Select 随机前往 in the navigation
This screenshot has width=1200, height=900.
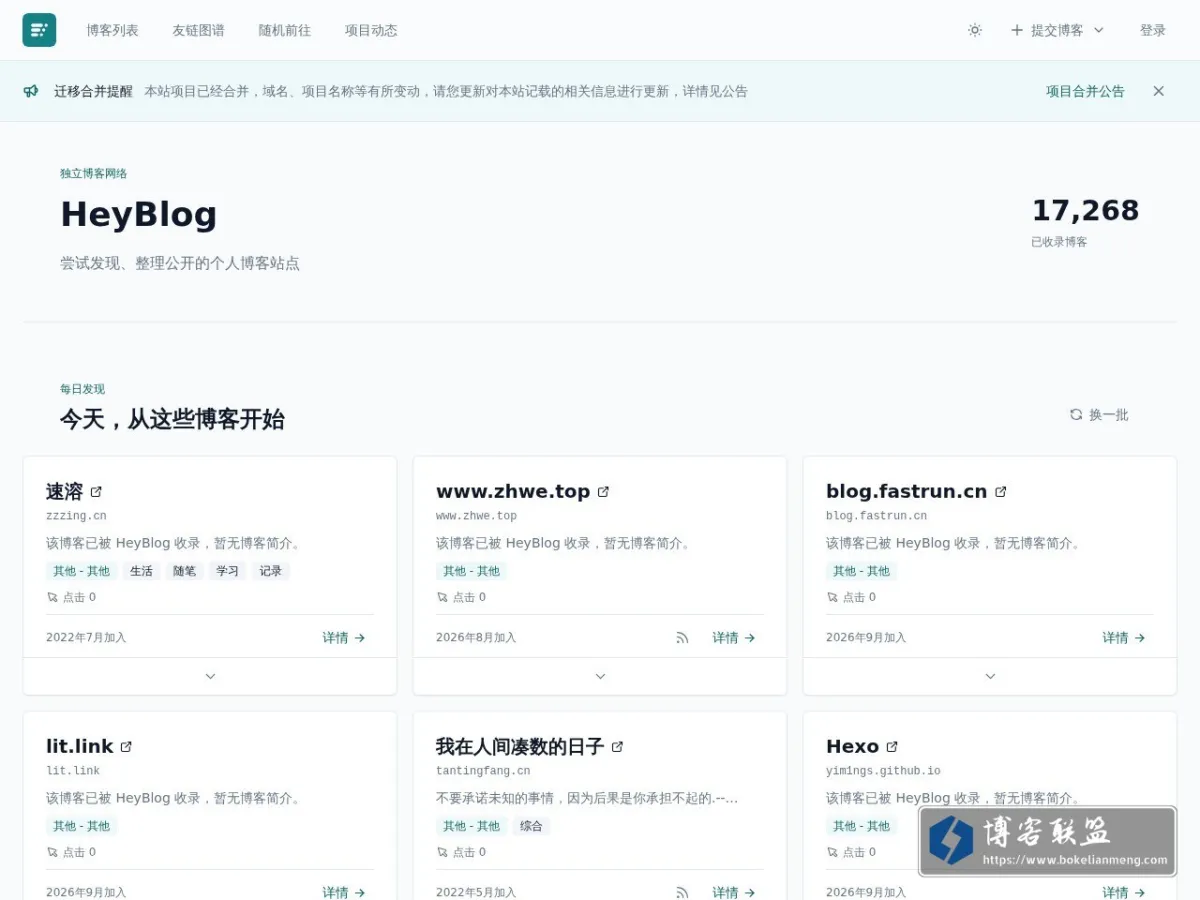click(285, 30)
